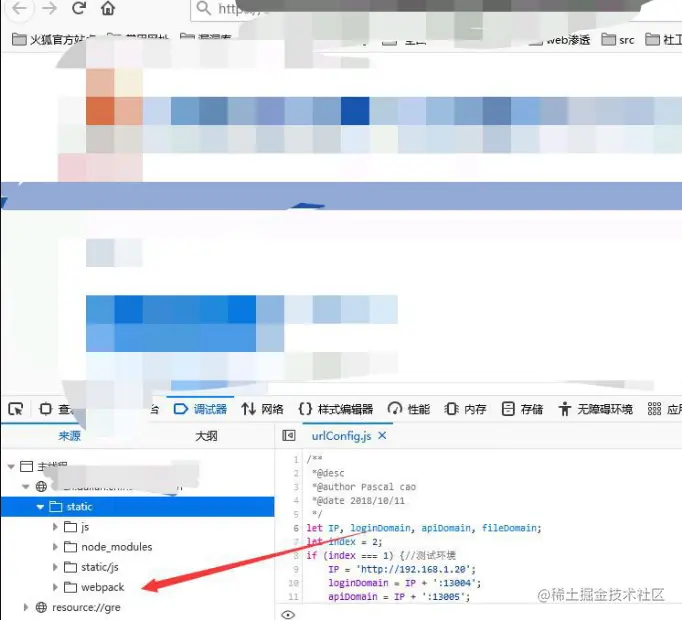682x620 pixels.
Task: Click the 'http://192.168.1.20' string in the code
Action: tap(414, 570)
